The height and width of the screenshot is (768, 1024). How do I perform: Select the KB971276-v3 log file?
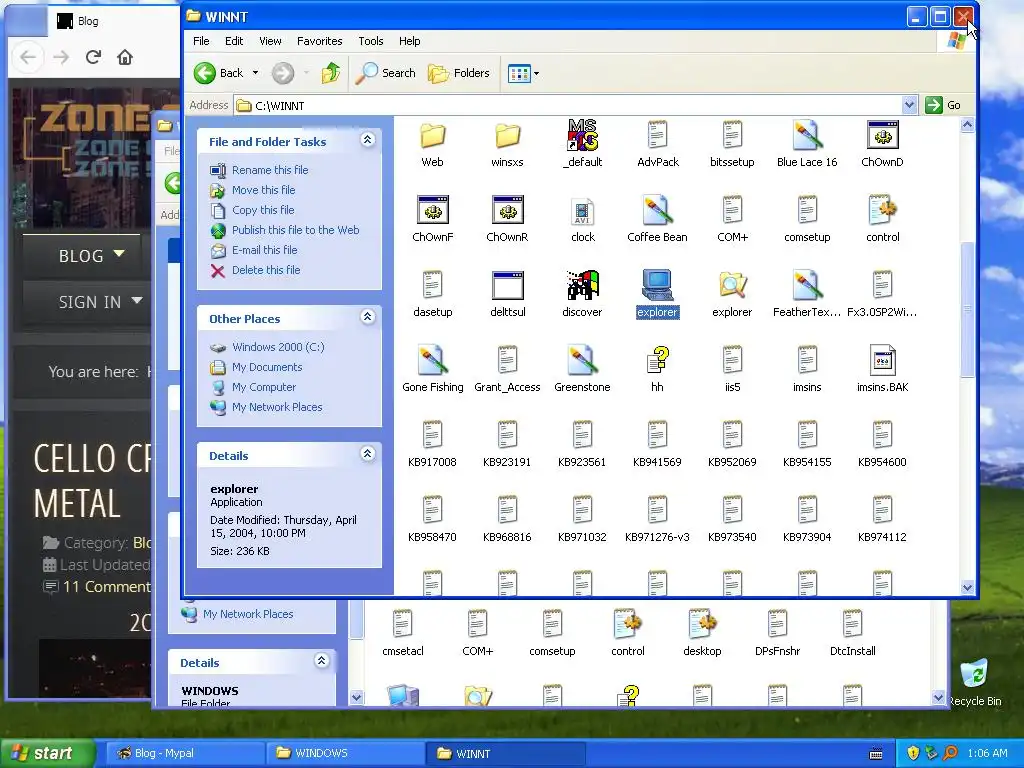point(658,519)
